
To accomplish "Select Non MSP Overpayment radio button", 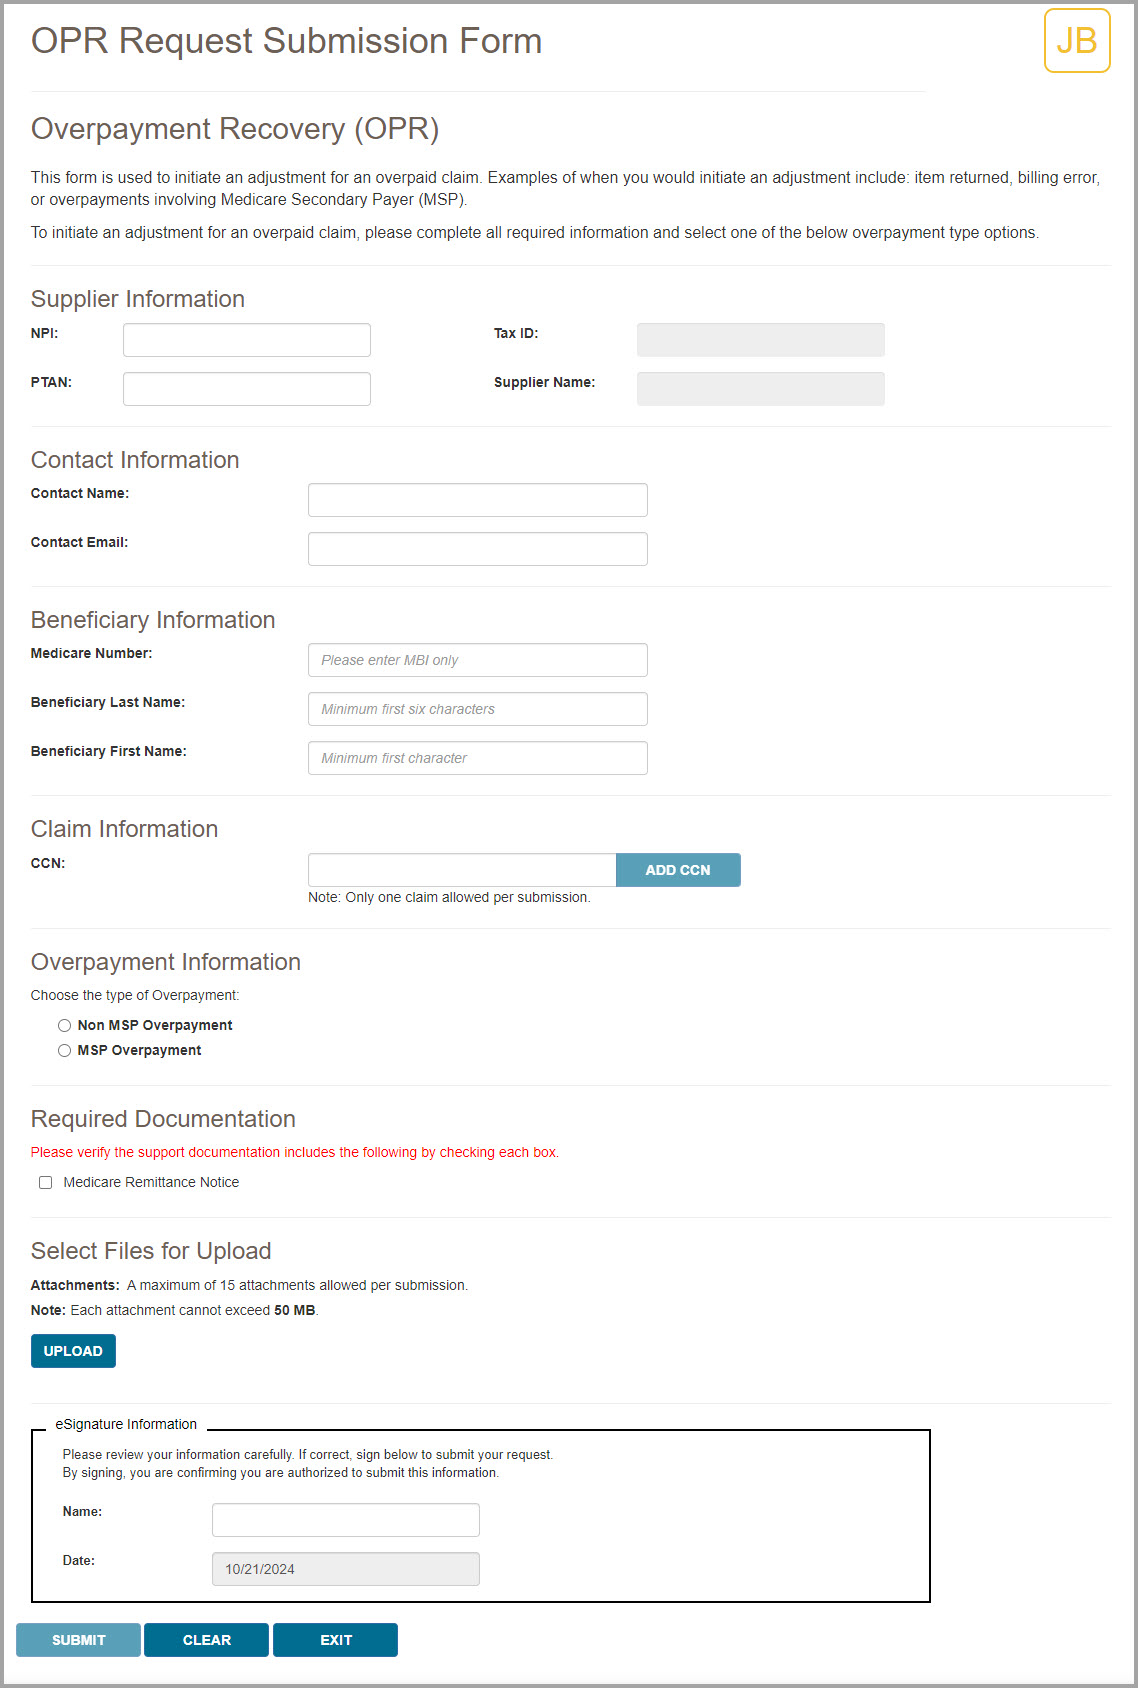I will pyautogui.click(x=65, y=1025).
